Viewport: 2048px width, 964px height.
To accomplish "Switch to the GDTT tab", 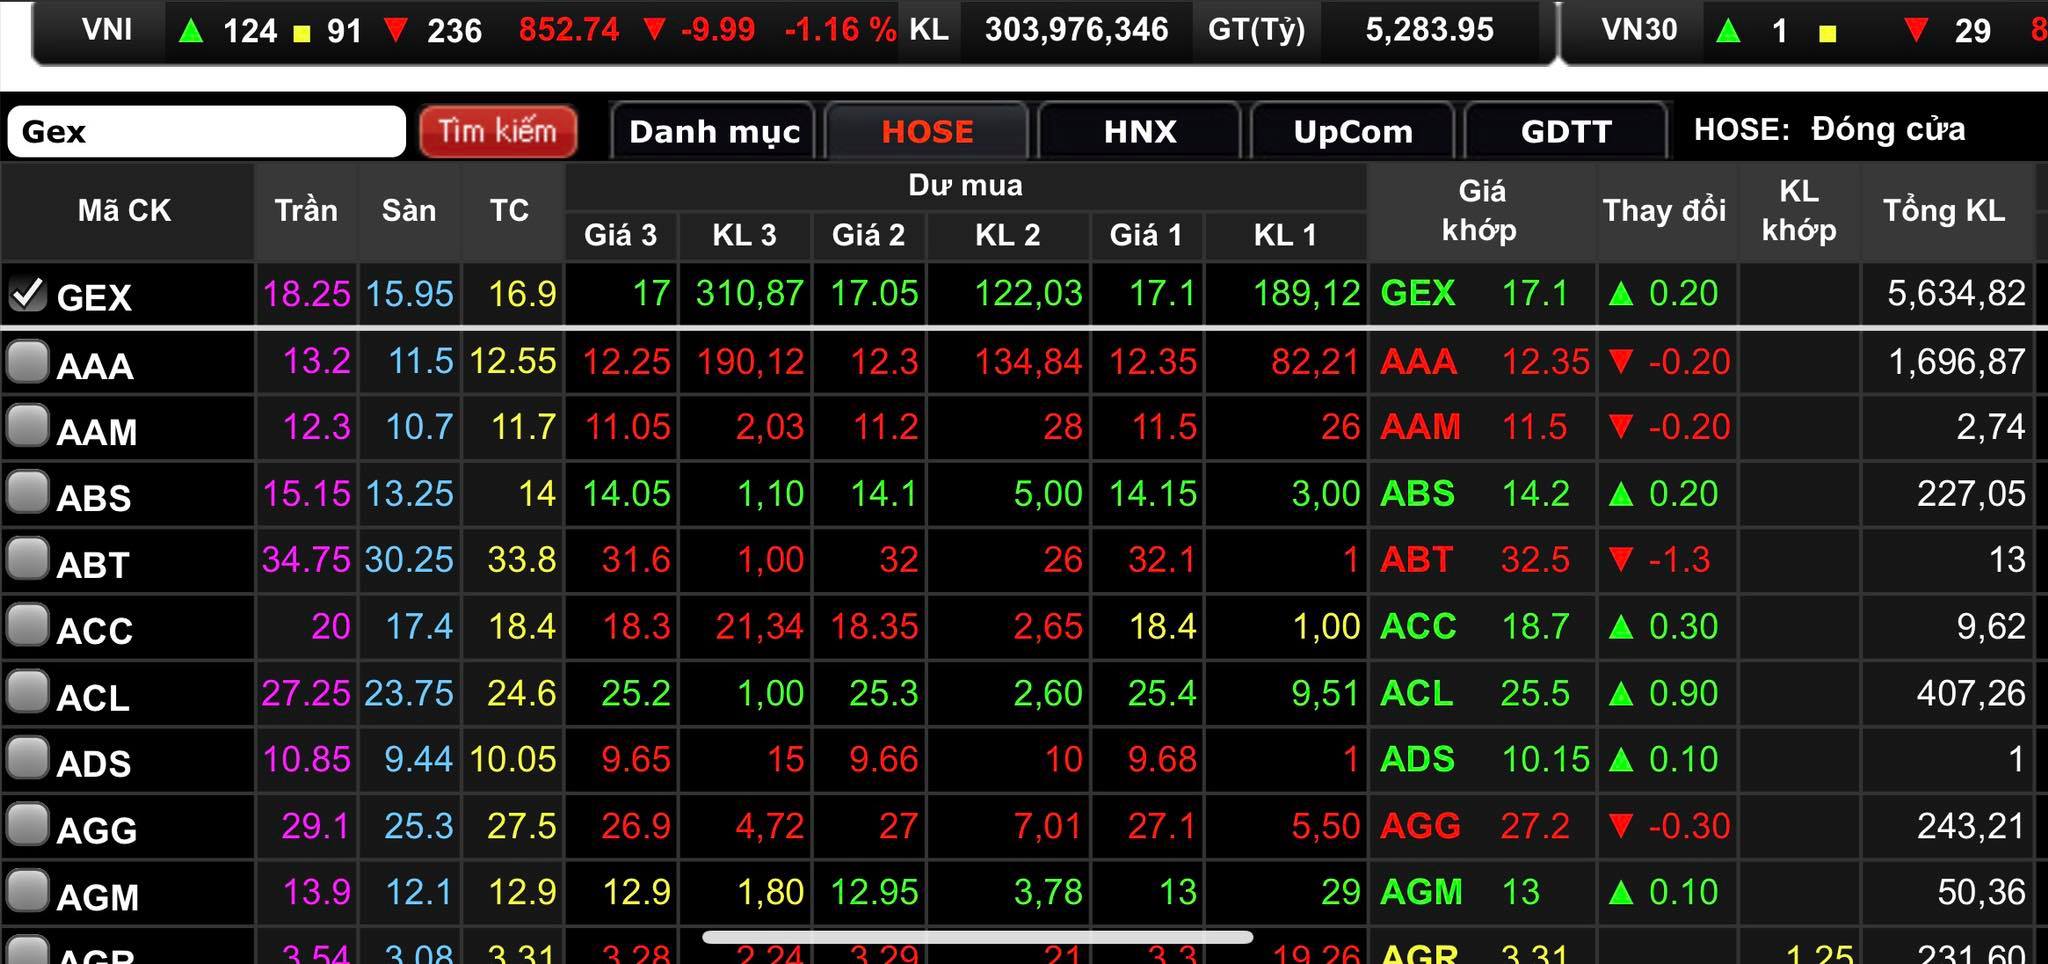I will tap(1566, 131).
